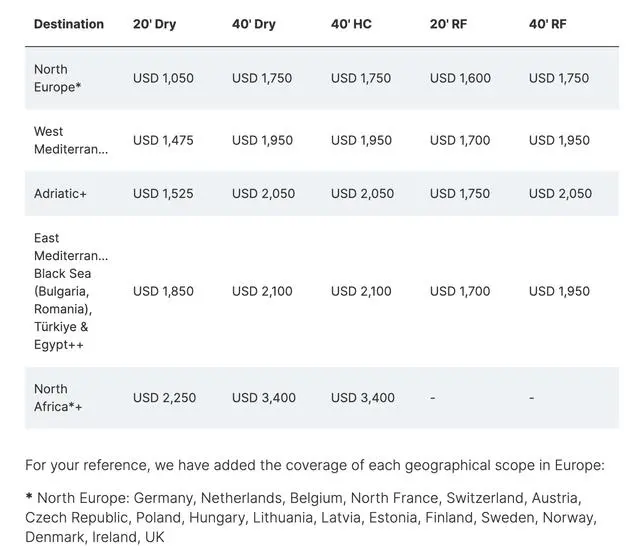This screenshot has width=640, height=546.
Task: Click the 20' Dry column header
Action: click(154, 24)
